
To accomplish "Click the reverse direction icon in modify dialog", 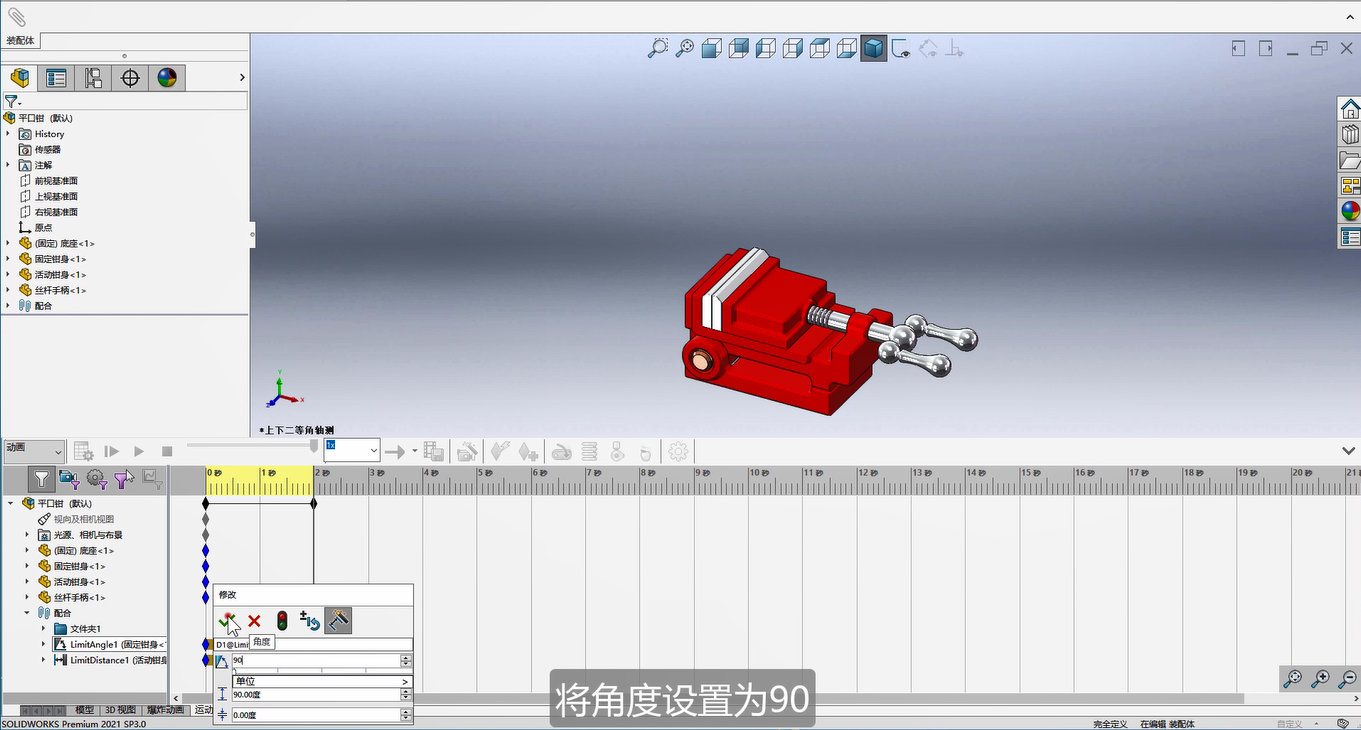I will [x=309, y=621].
